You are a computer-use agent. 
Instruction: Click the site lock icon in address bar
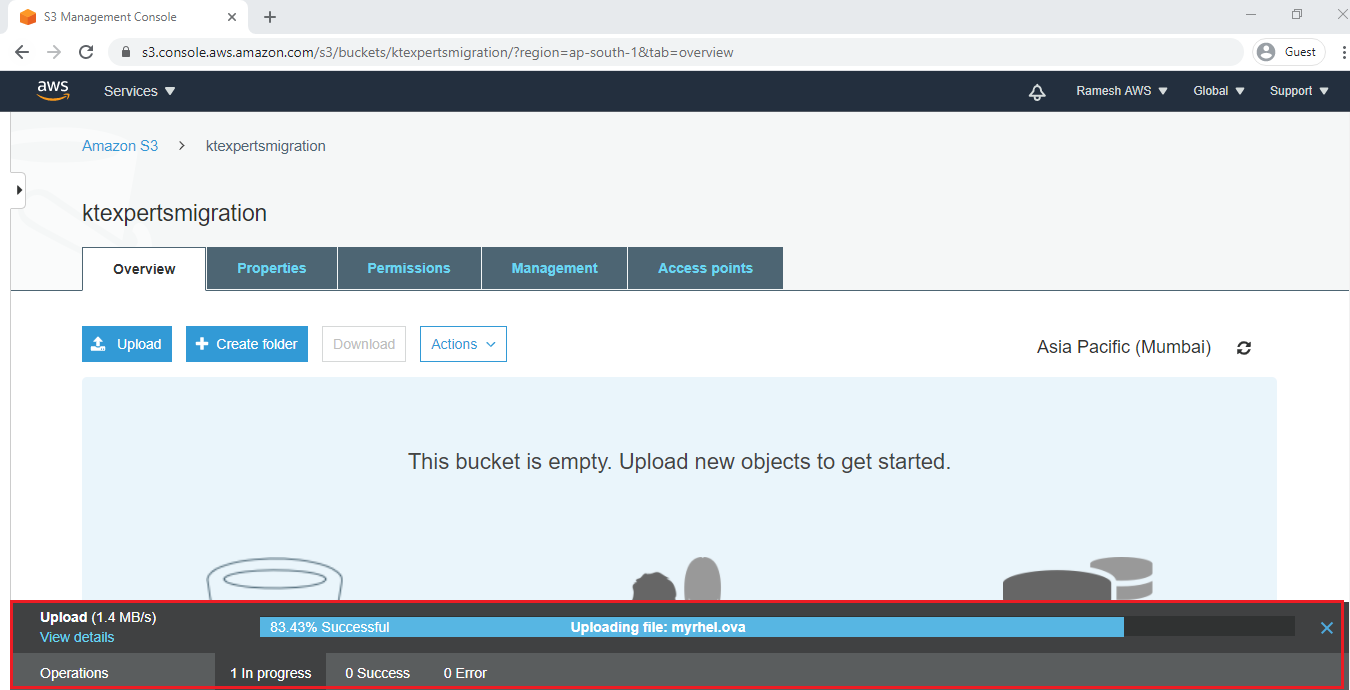(x=126, y=52)
